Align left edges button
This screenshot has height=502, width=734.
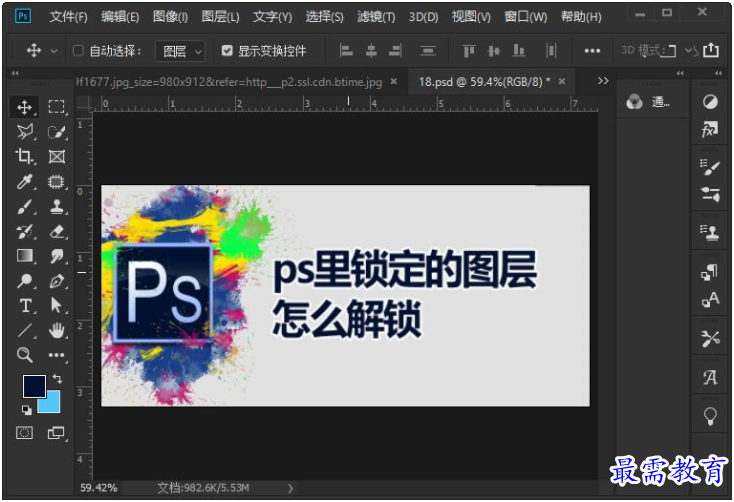click(x=346, y=51)
